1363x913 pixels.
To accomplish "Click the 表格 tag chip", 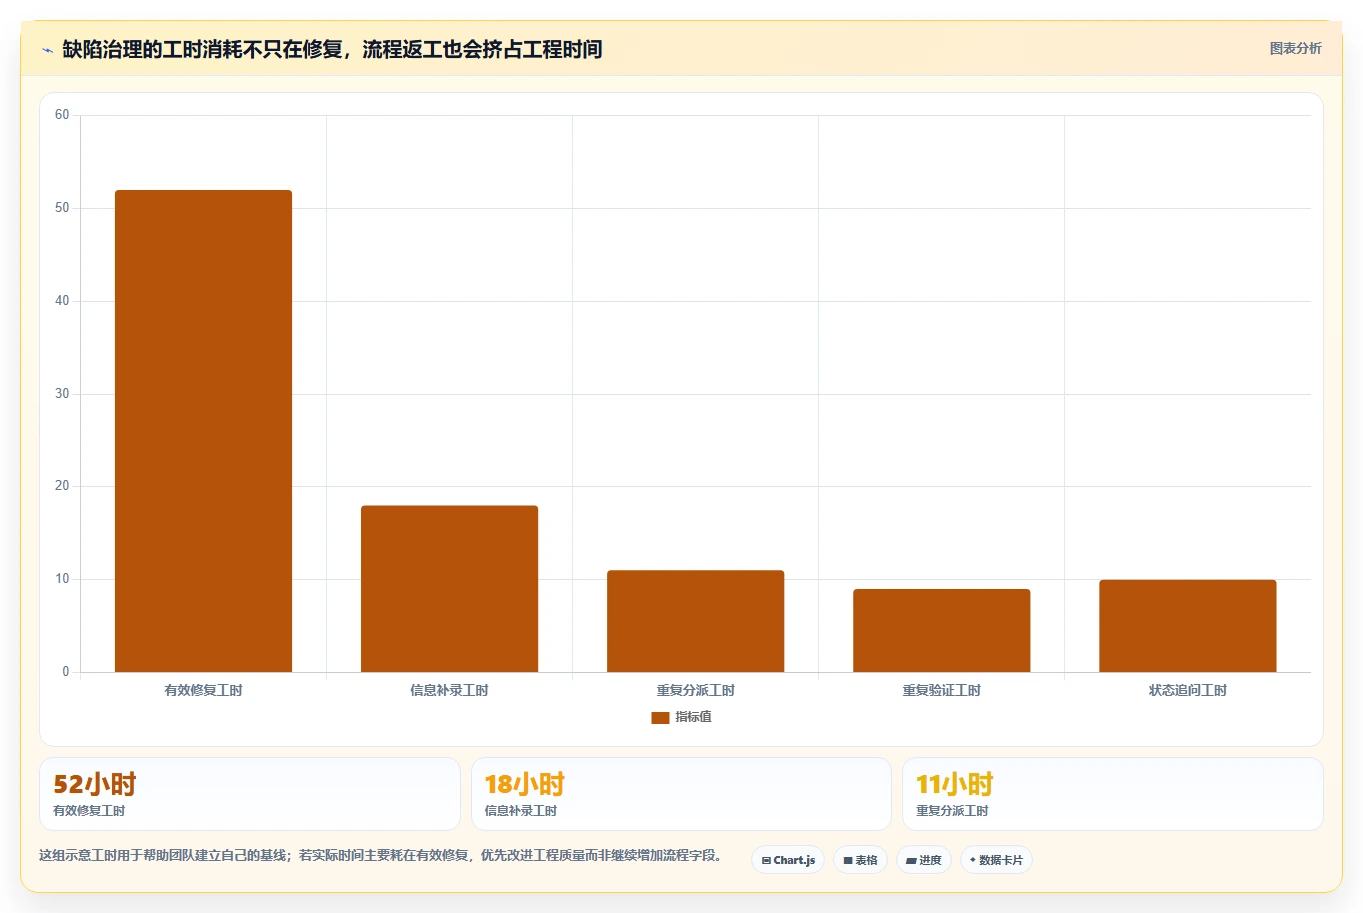I will click(x=860, y=860).
